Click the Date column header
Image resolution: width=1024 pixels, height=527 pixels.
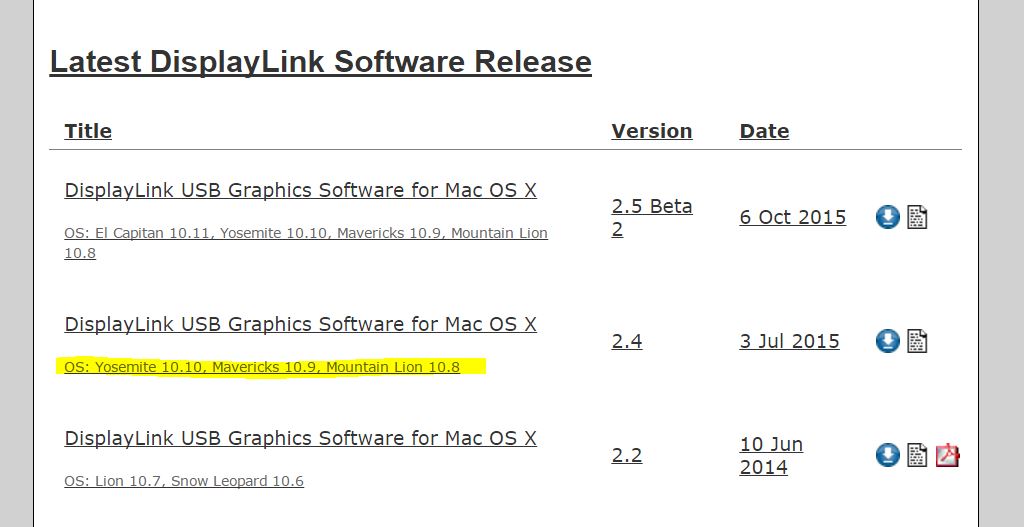coord(764,131)
